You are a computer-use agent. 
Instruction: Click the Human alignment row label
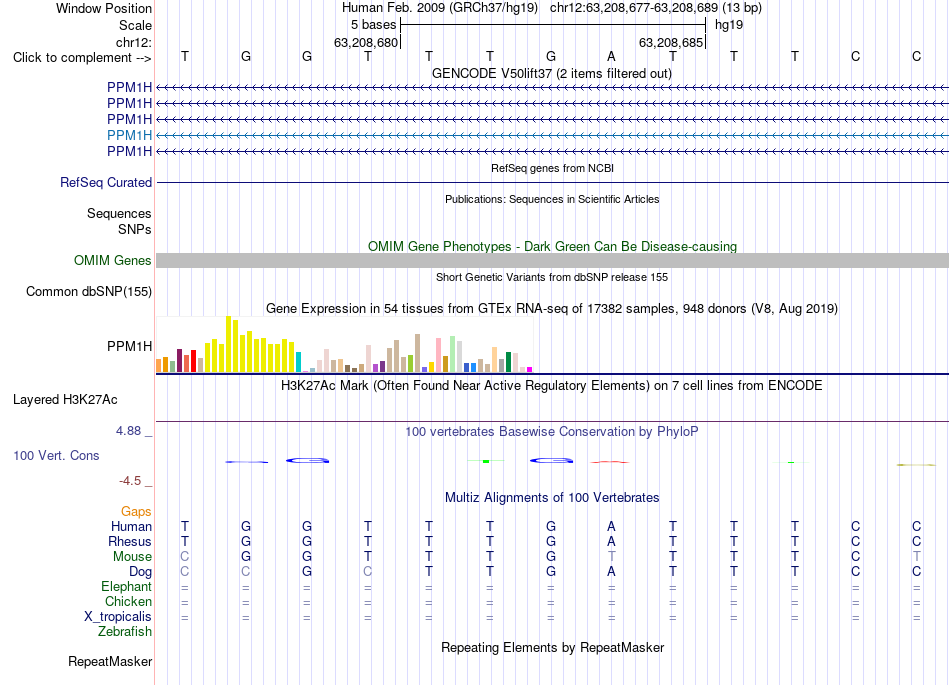(x=131, y=526)
